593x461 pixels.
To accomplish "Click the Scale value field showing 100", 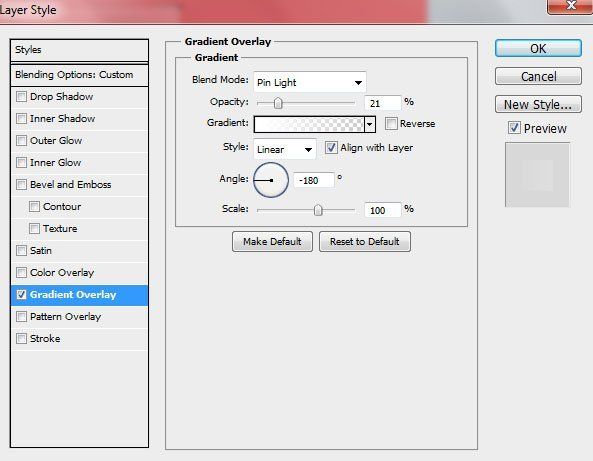I will point(382,210).
